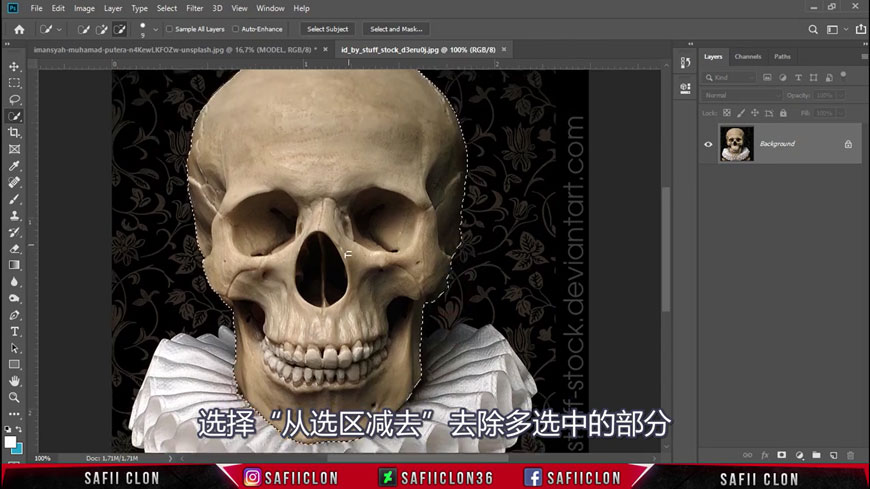The height and width of the screenshot is (489, 870).
Task: Select the Lasso tool
Action: 14,100
